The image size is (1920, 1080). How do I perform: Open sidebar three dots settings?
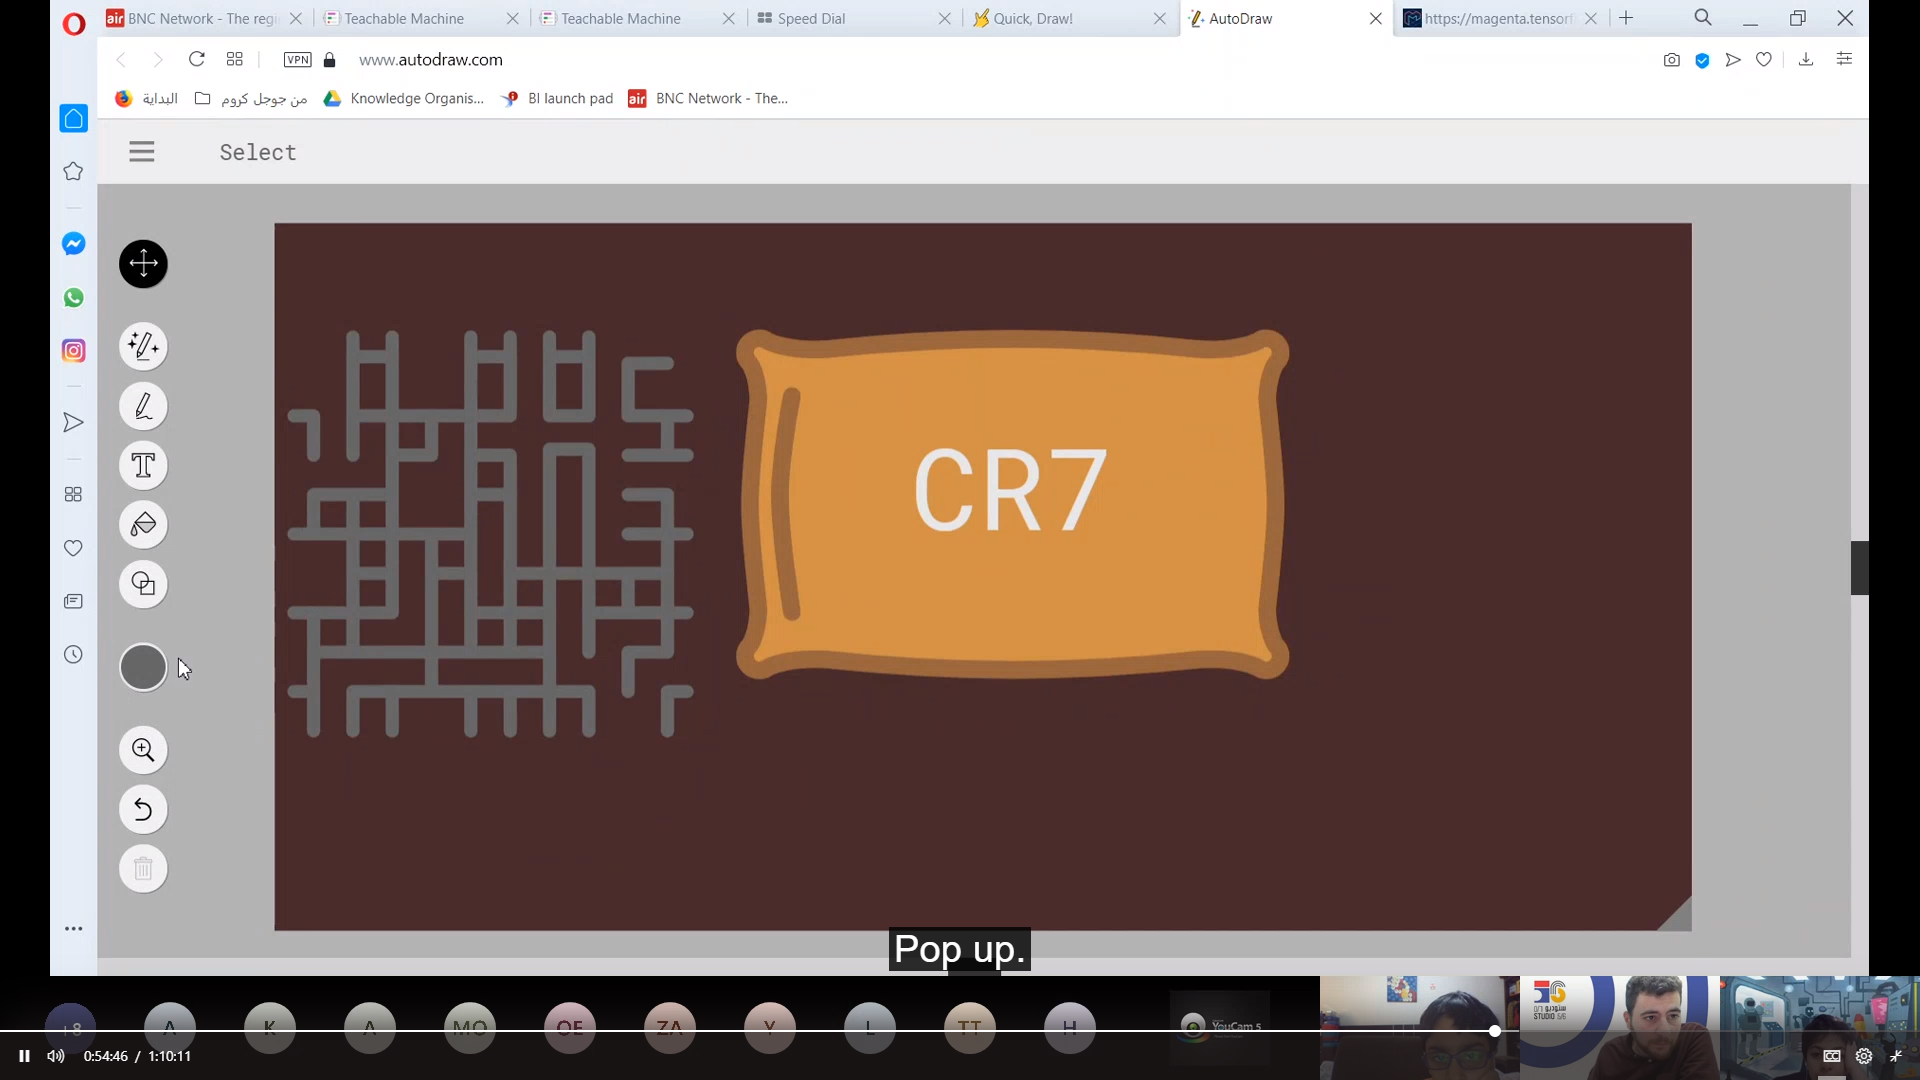(x=73, y=929)
